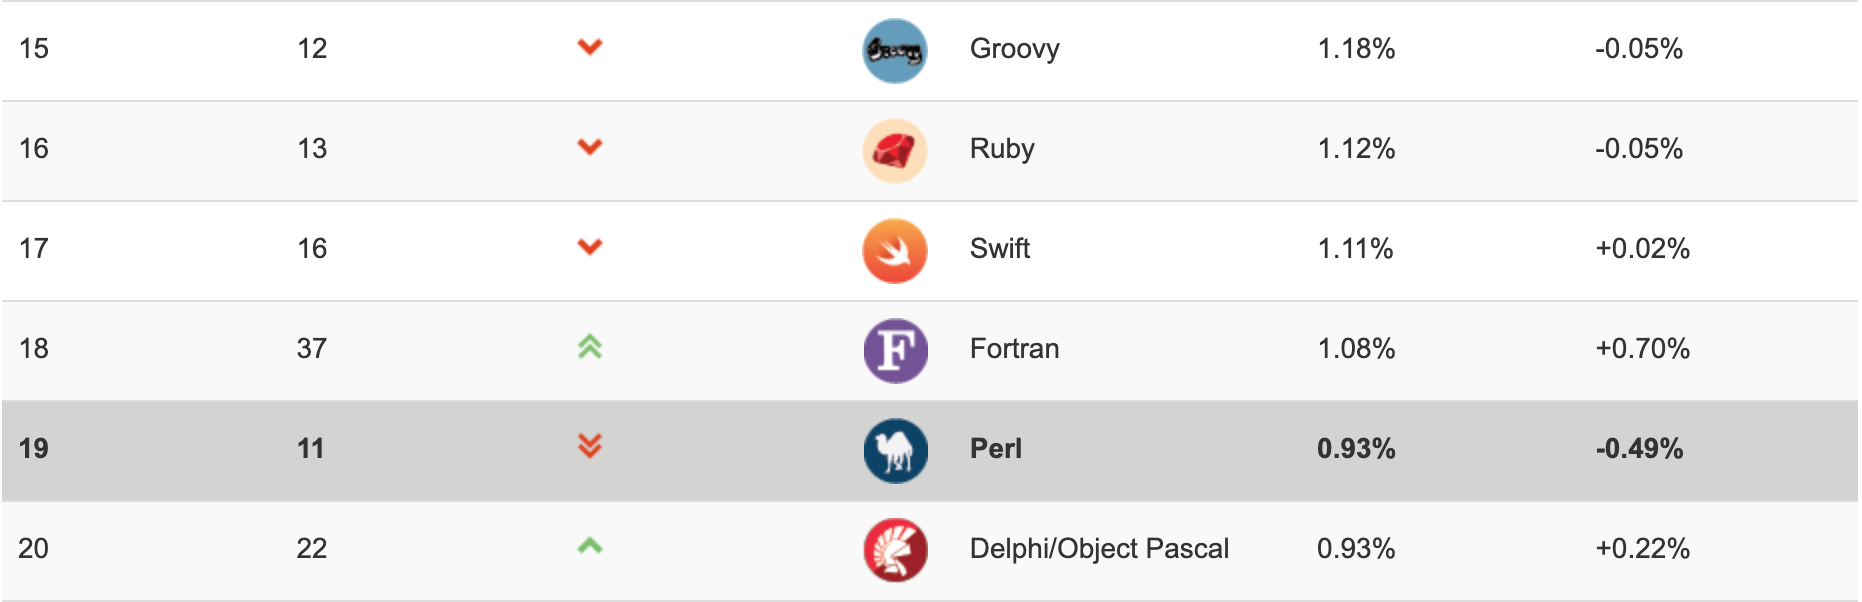Click the bold Perl language name
This screenshot has width=1862, height=602.
995,449
